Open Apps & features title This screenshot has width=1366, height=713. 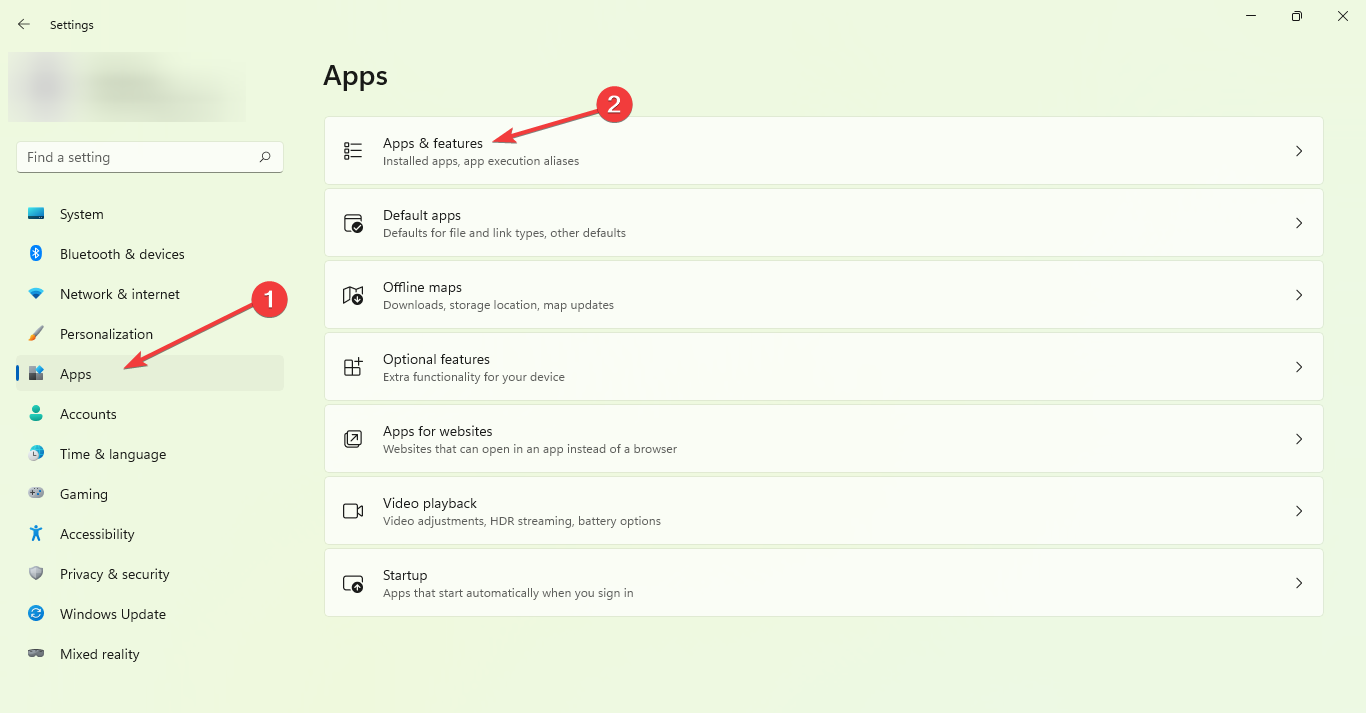[x=433, y=143]
